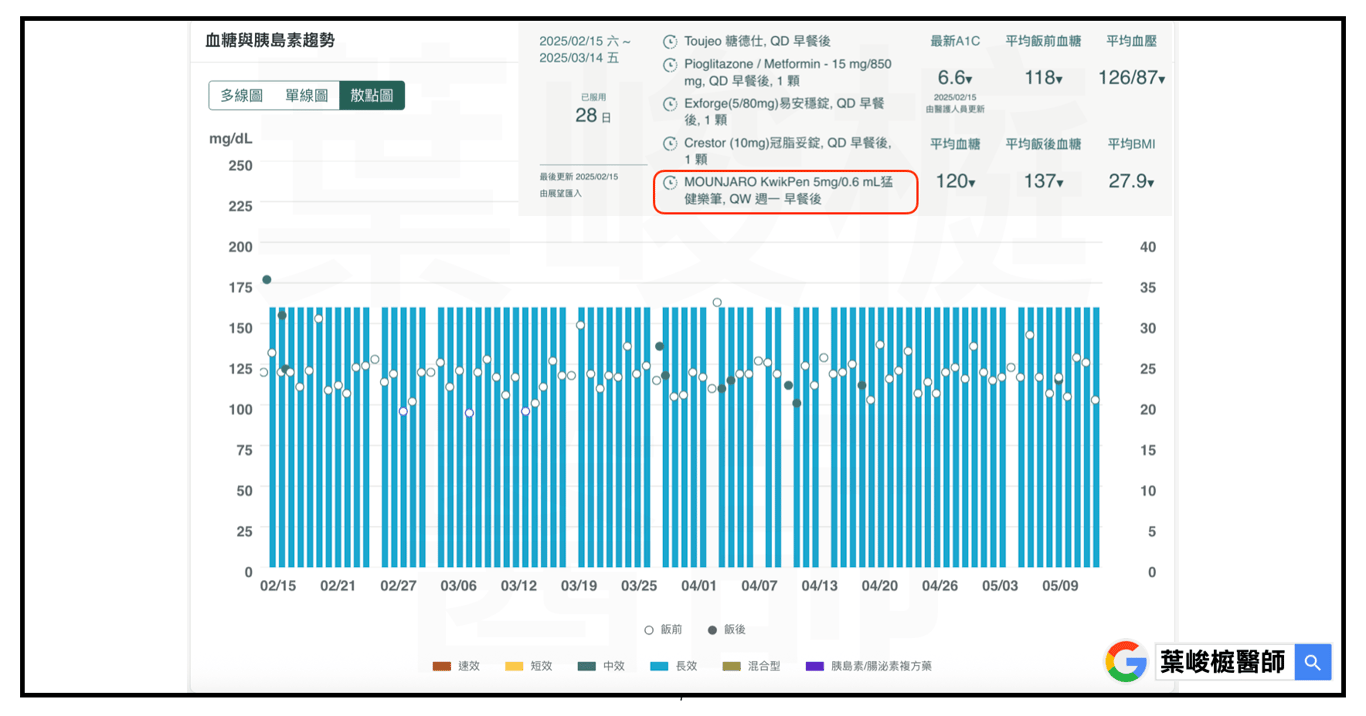Click the 飯後 filled dot legend icon

[x=712, y=630]
